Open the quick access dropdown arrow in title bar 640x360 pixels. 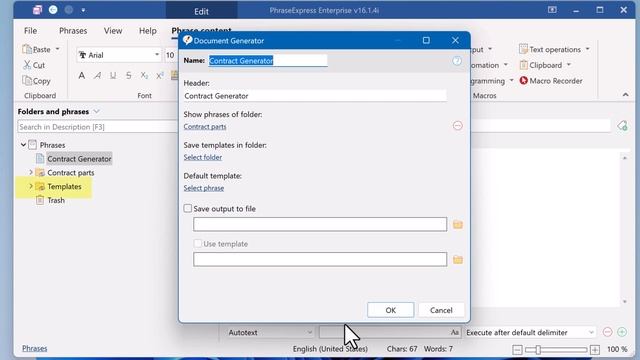tap(83, 10)
